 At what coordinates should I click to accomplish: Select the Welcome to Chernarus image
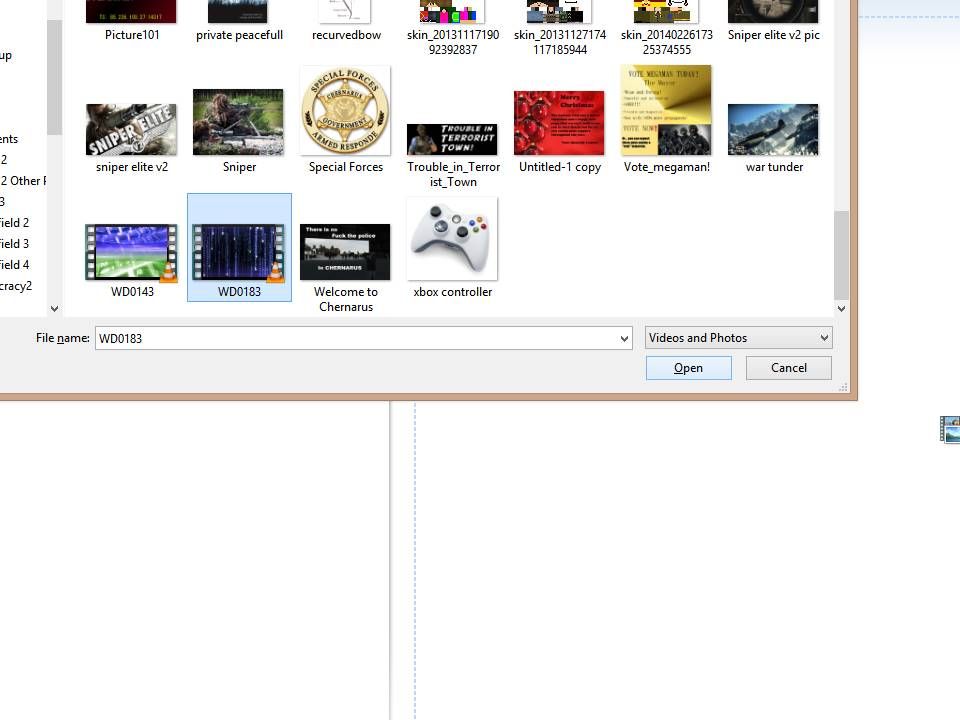345,252
